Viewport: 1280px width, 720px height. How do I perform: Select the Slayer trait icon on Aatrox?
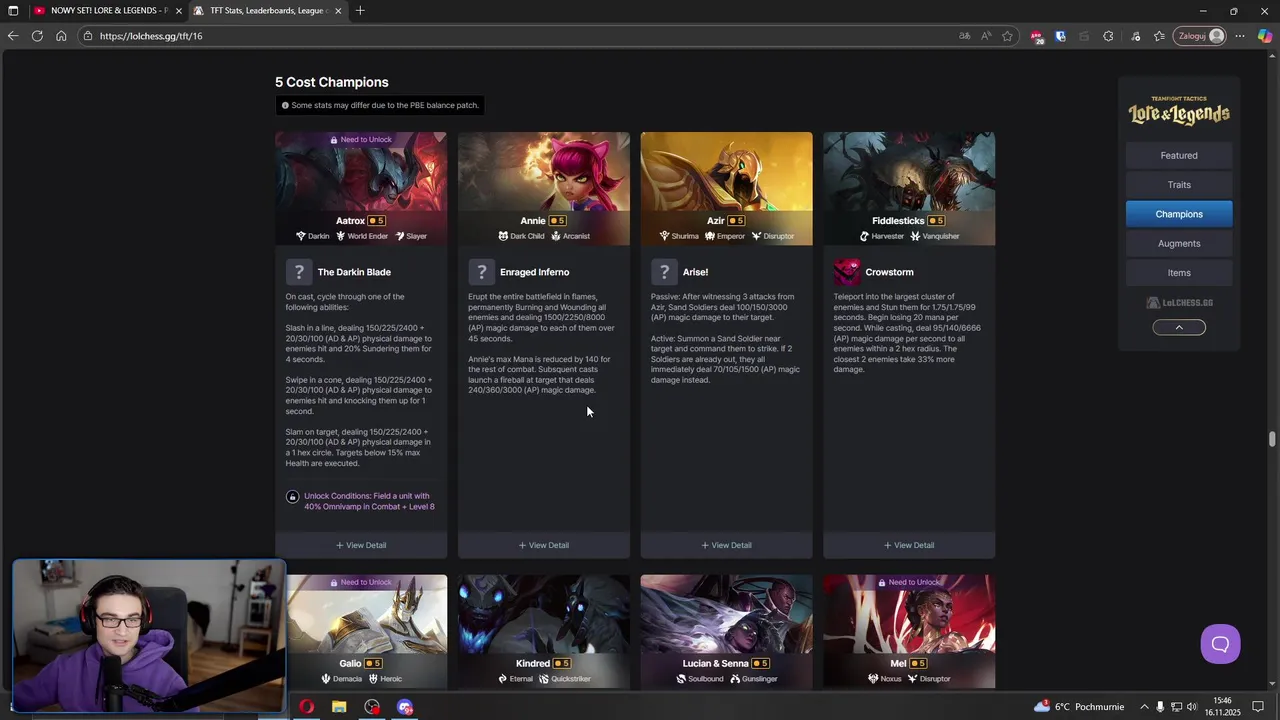[399, 236]
